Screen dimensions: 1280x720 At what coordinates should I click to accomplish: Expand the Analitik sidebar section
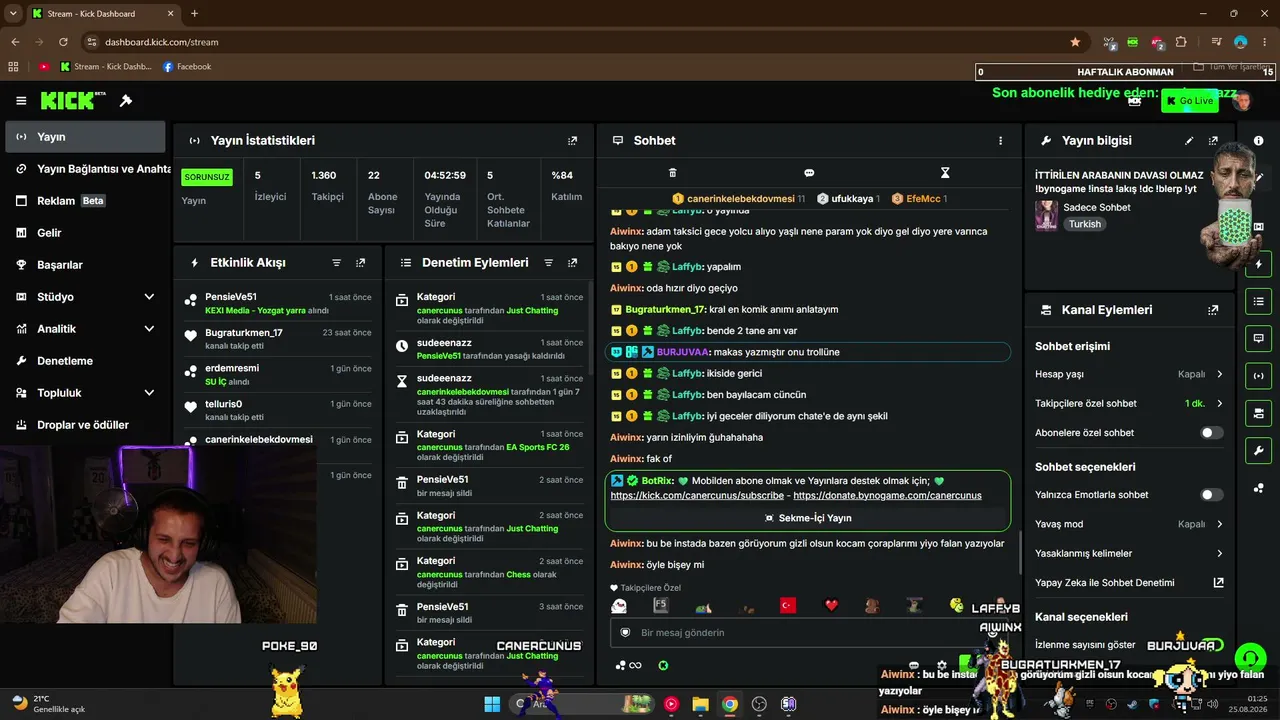[x=149, y=329]
